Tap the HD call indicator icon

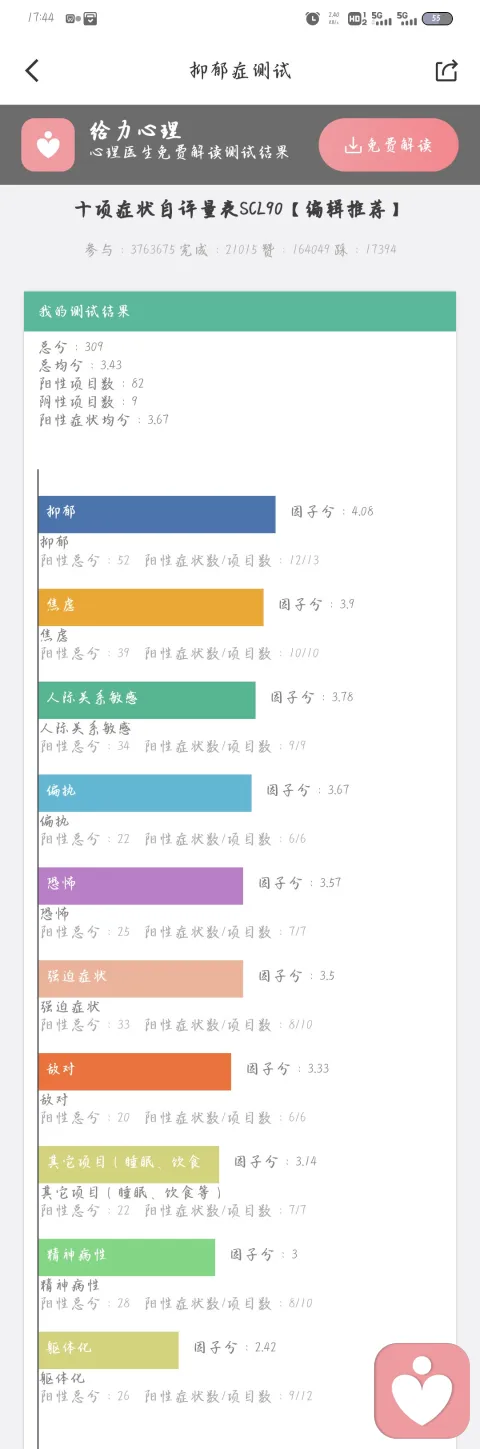coord(357,18)
